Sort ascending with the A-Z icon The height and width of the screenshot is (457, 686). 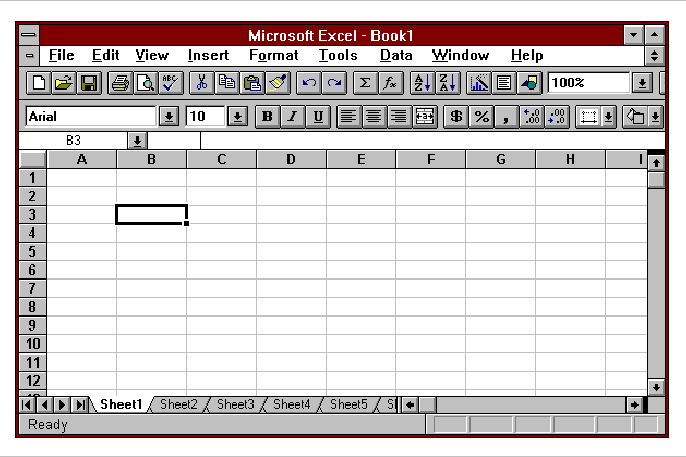coord(422,83)
